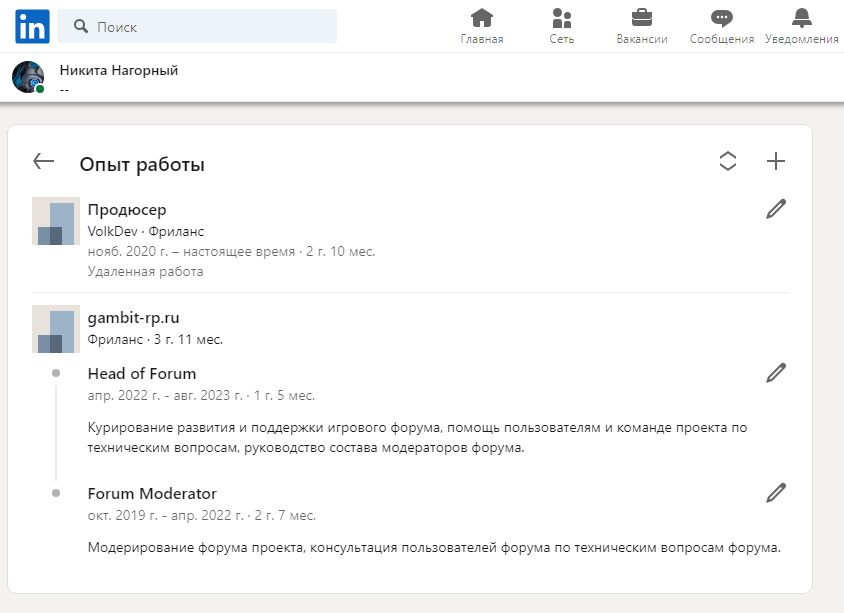Open Сообщения chat bubble icon

[721, 18]
